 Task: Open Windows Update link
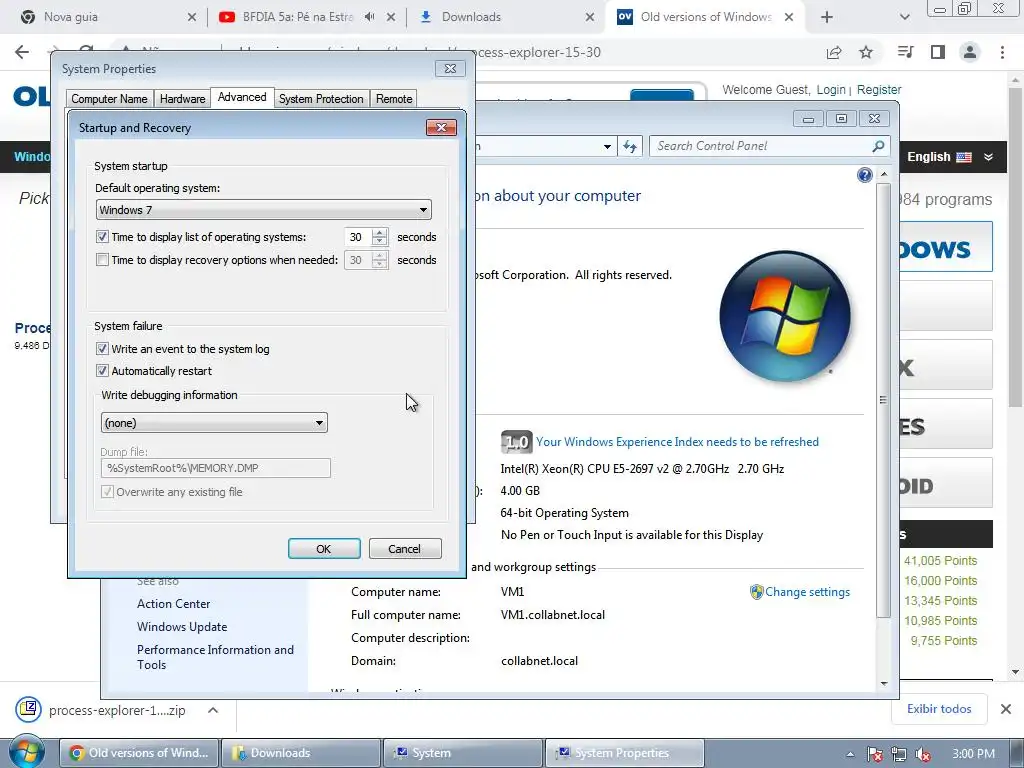click(x=182, y=627)
